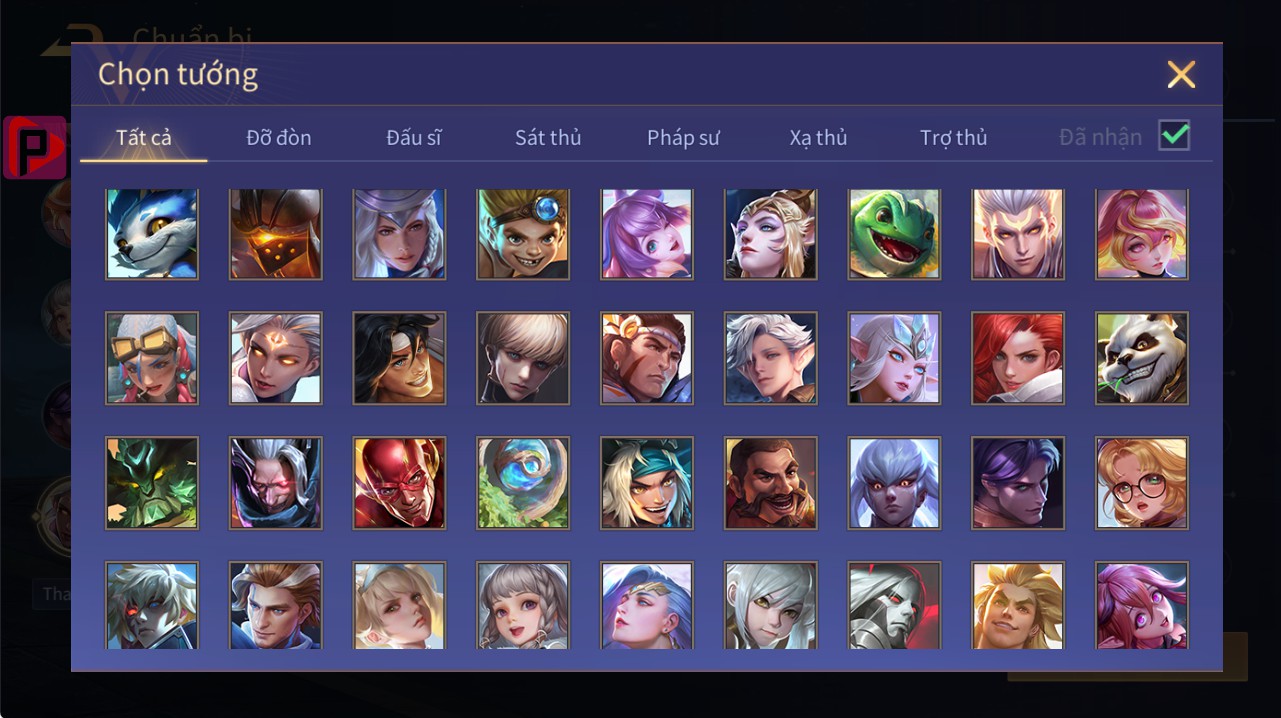Choose the girl with round glasses hero
Viewport: 1281px width, 718px height.
coord(1142,483)
